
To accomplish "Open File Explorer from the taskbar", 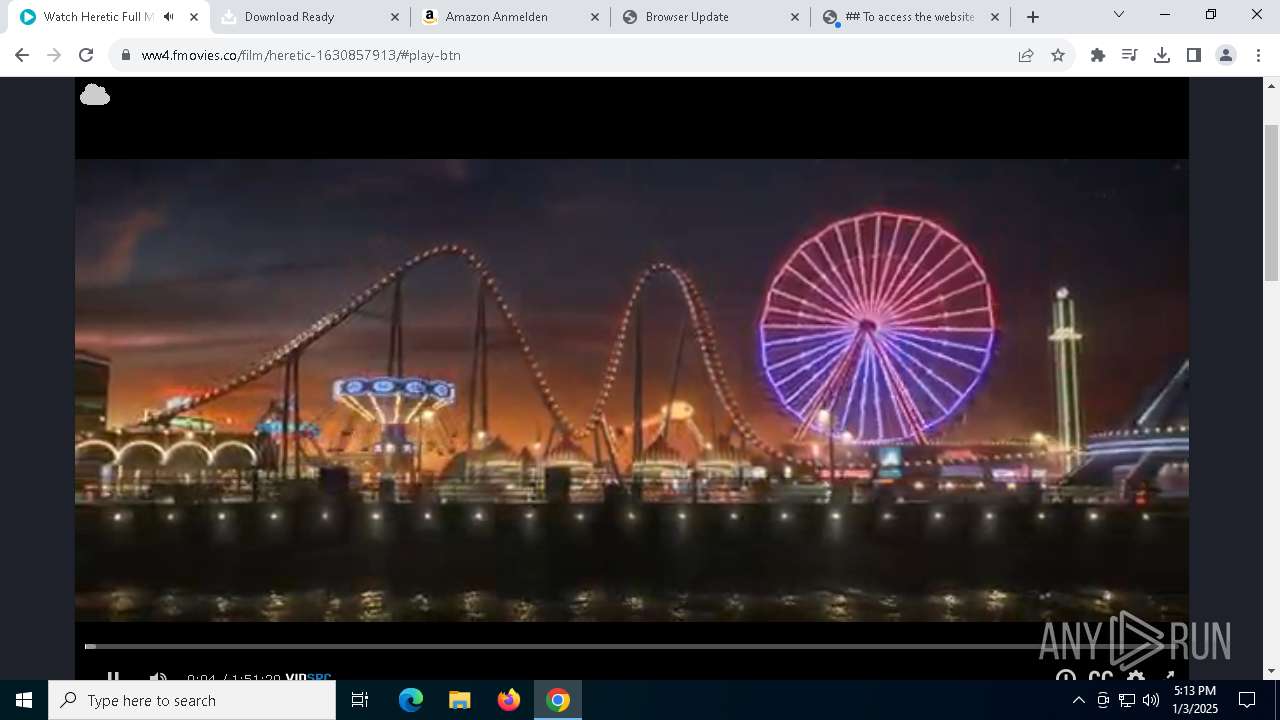I will coord(460,700).
